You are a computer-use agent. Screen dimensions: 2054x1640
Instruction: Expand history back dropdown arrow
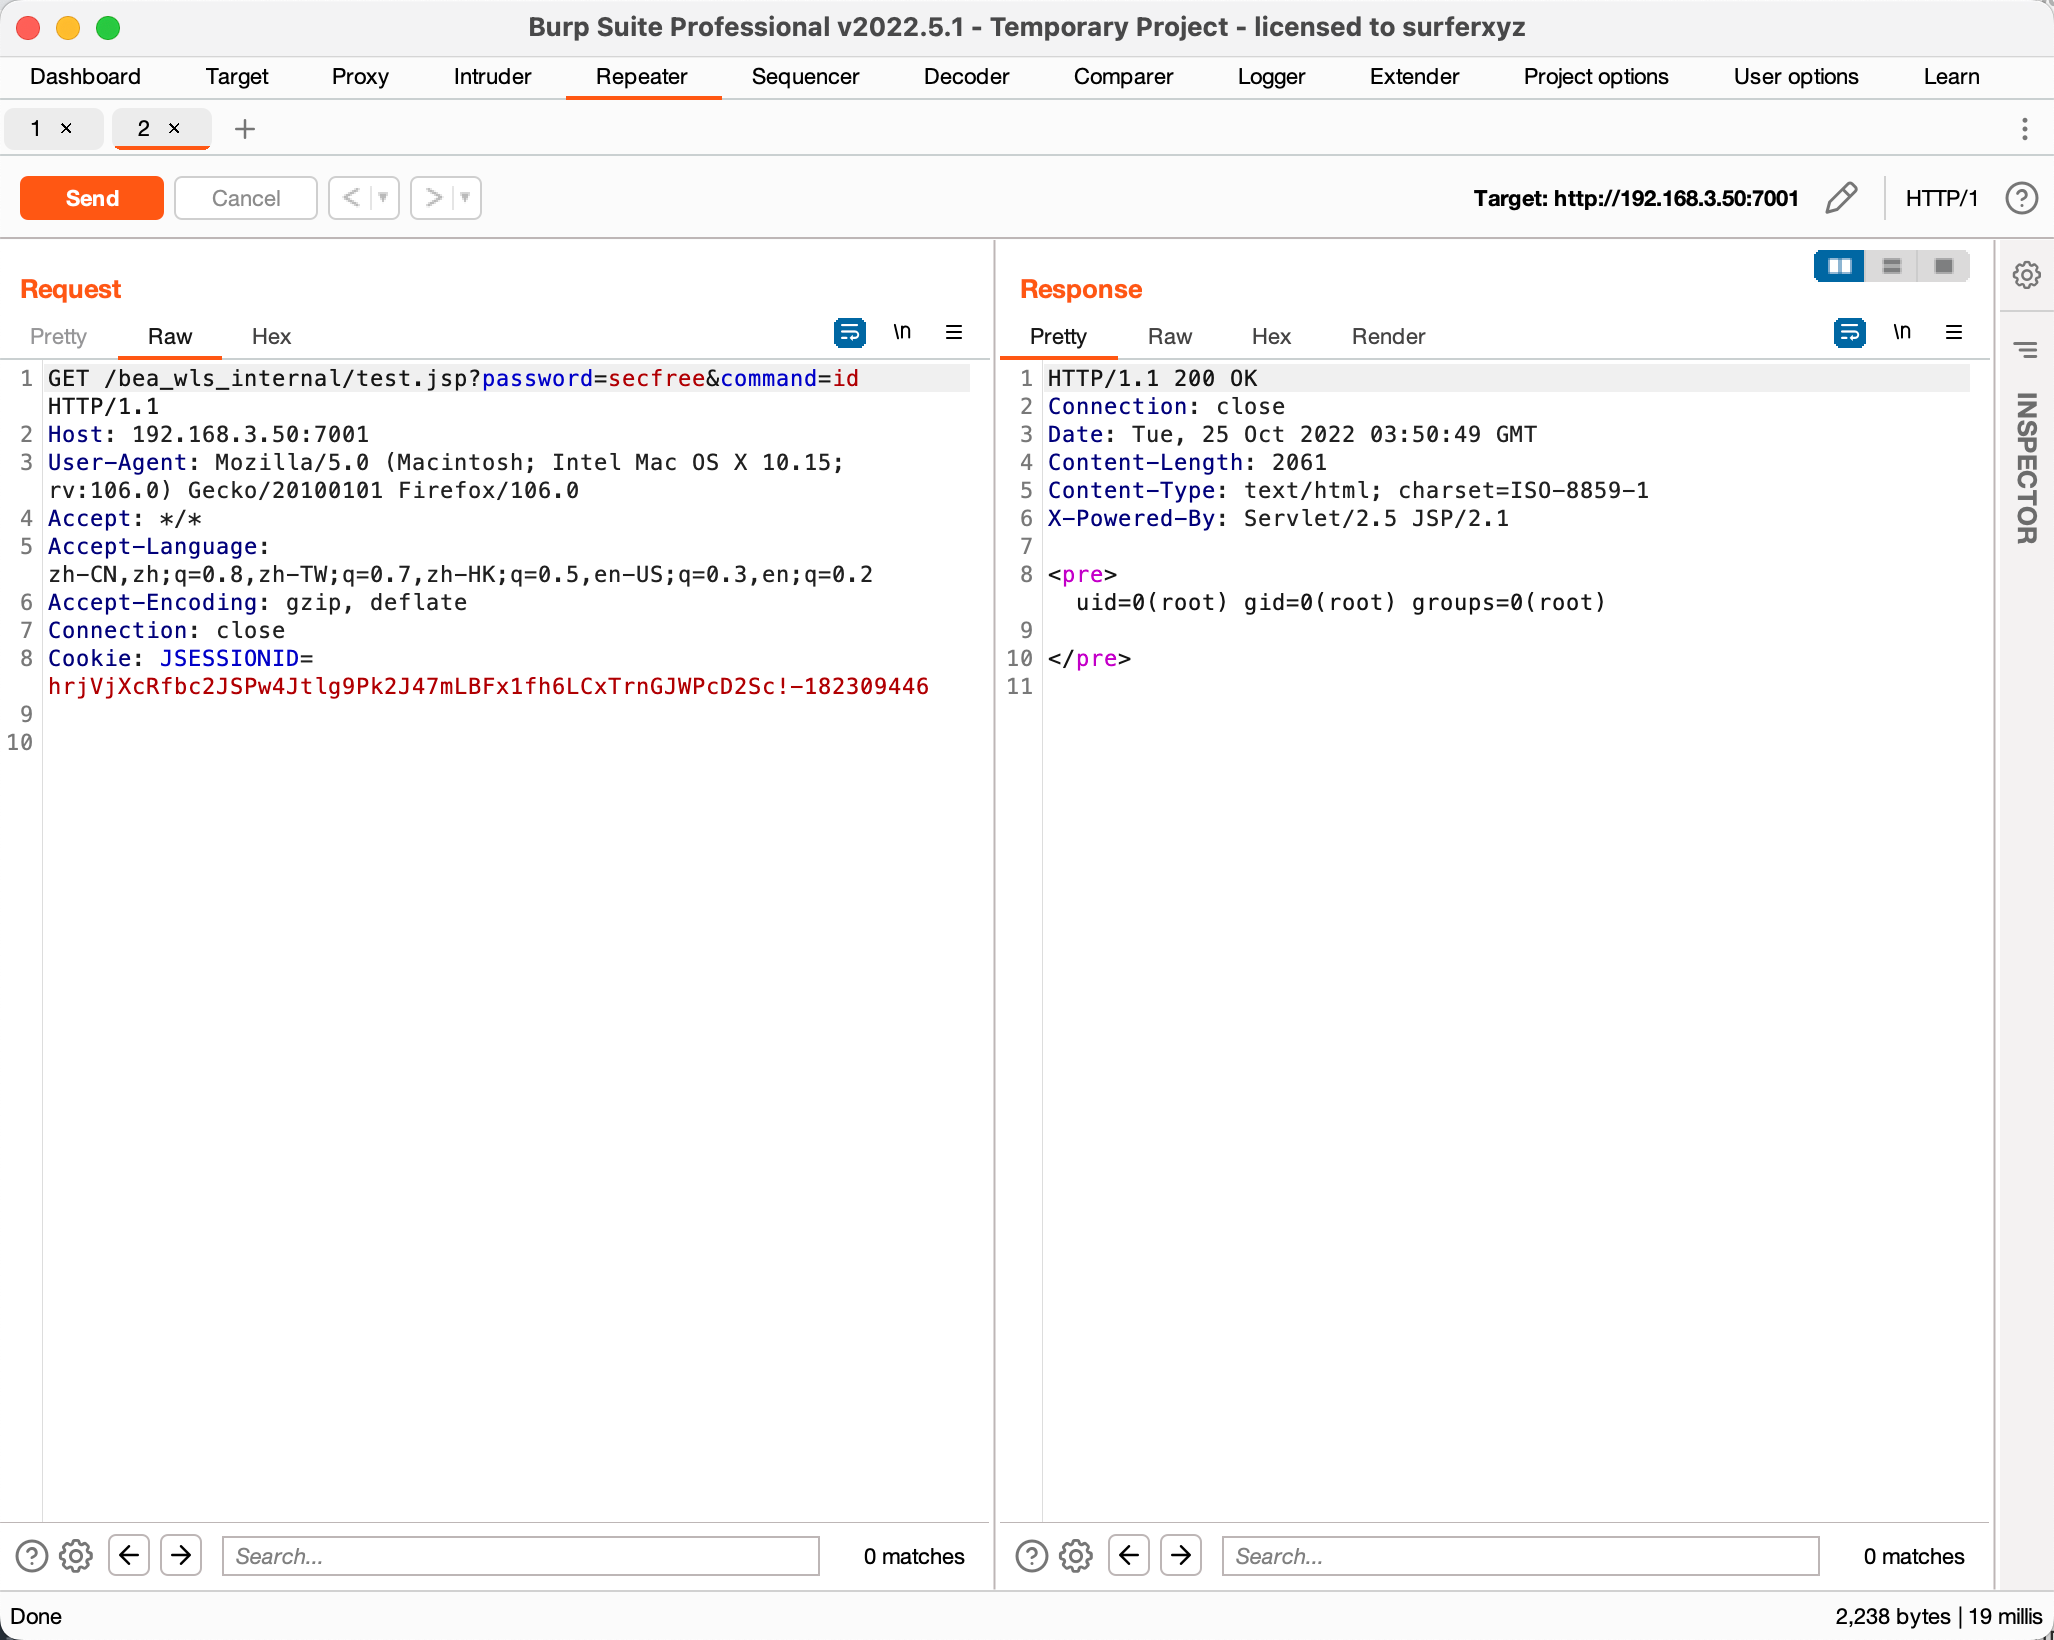pyautogui.click(x=383, y=198)
